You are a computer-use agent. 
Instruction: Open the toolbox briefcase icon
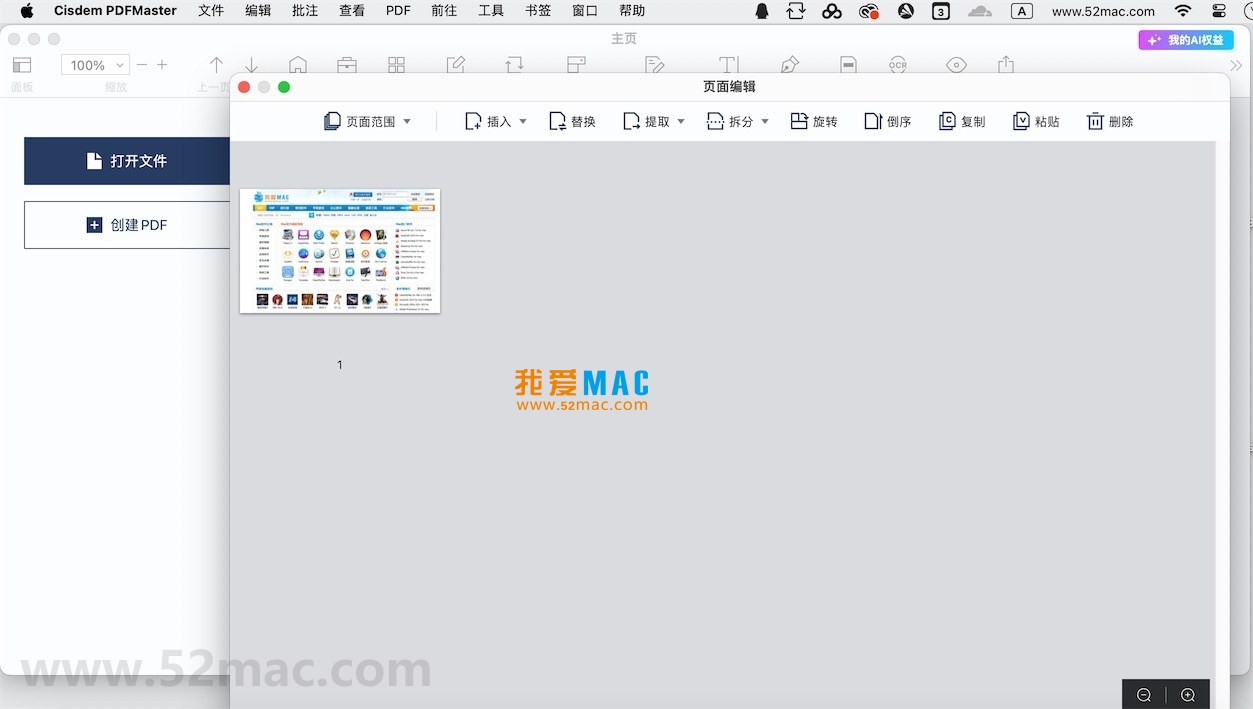coord(347,65)
